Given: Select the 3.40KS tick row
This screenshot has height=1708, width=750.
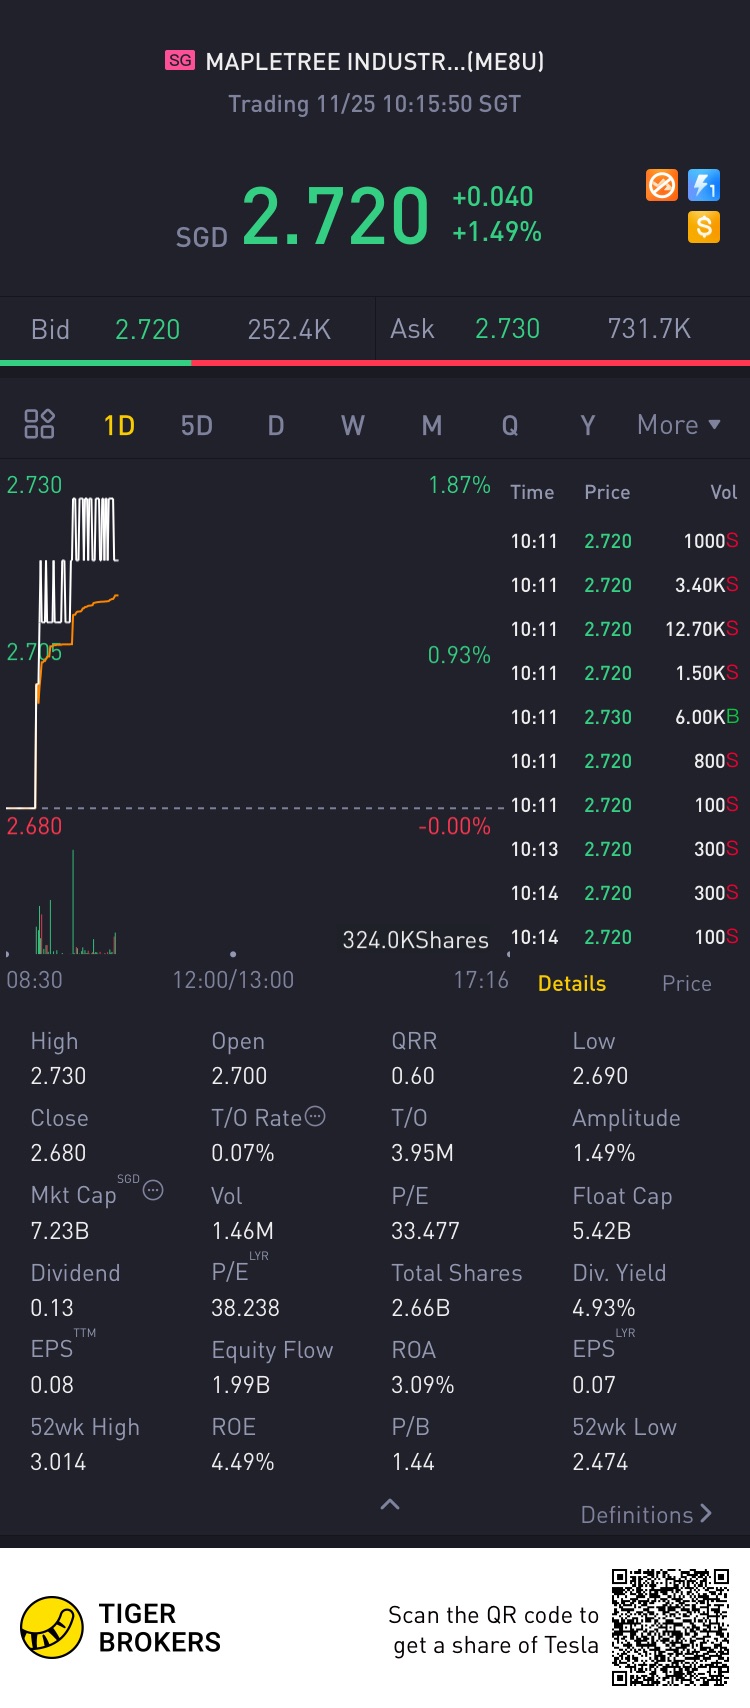Looking at the screenshot, I should click(624, 585).
